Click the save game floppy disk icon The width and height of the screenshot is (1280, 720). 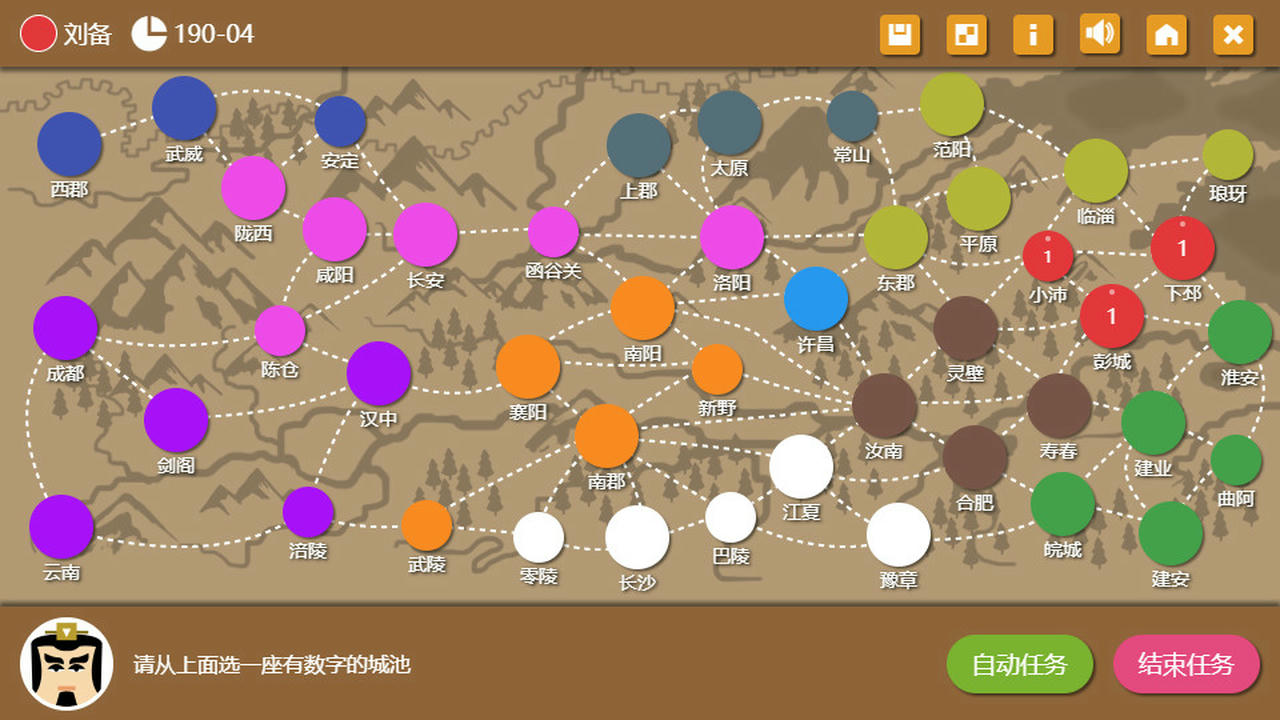click(899, 35)
